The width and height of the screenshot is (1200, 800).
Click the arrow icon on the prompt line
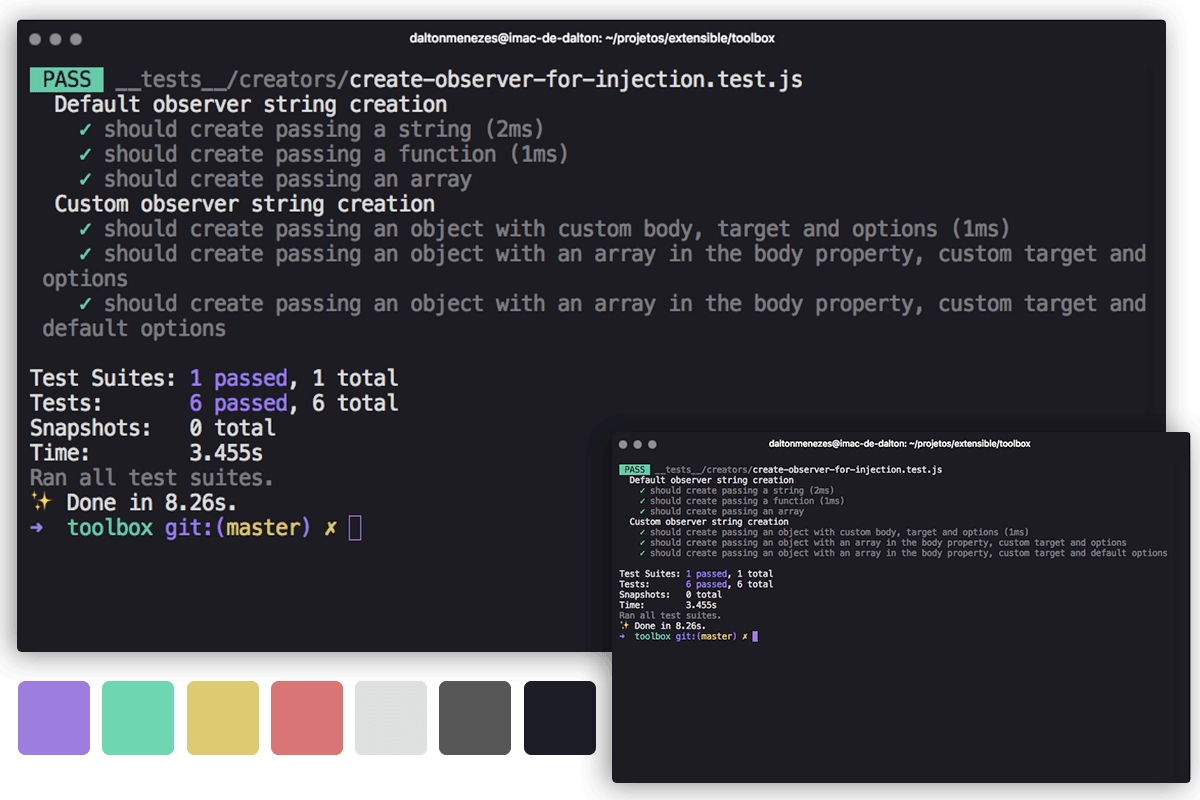coord(35,527)
